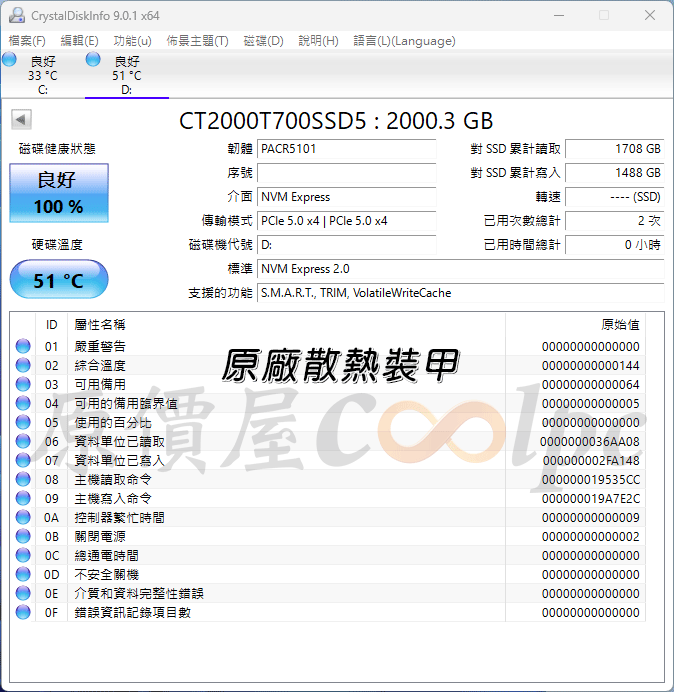Click raw value 0000000036AA08
Viewport: 674px width, 692px height.
[590, 441]
